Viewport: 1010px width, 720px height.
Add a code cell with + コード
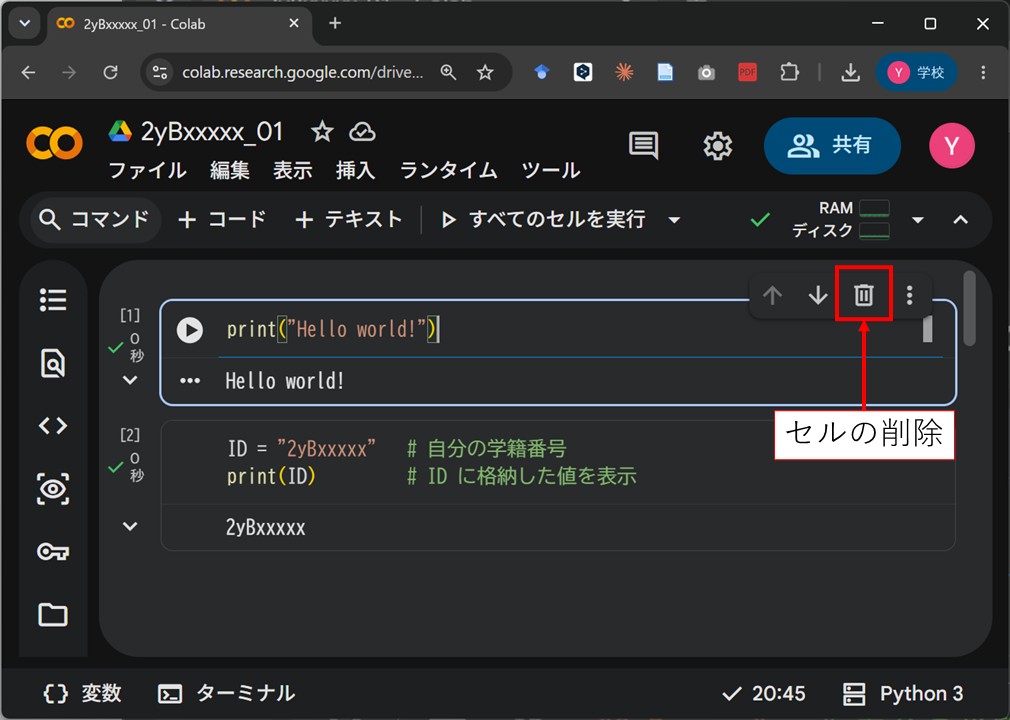coord(222,220)
